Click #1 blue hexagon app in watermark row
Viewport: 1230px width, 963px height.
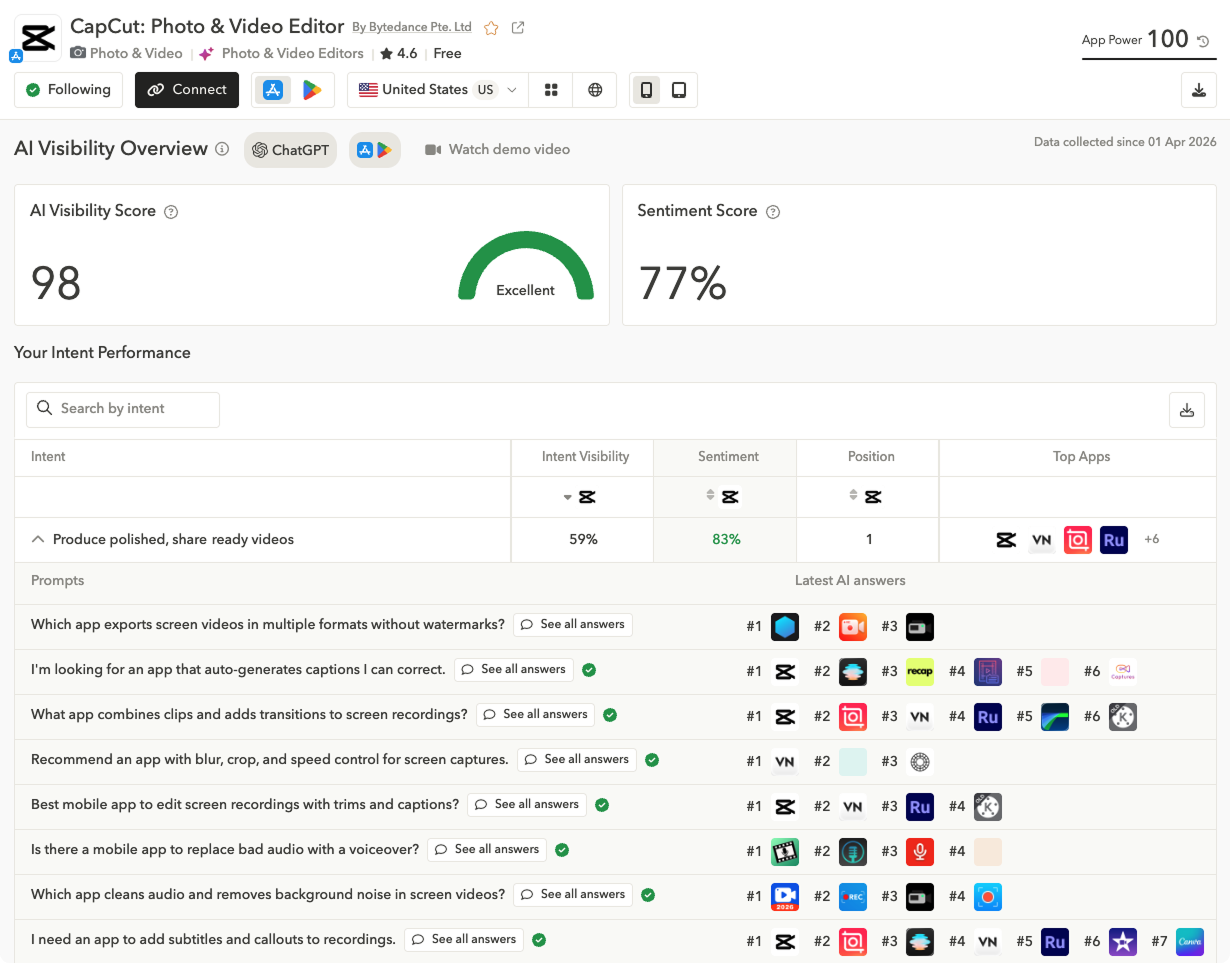pos(785,627)
